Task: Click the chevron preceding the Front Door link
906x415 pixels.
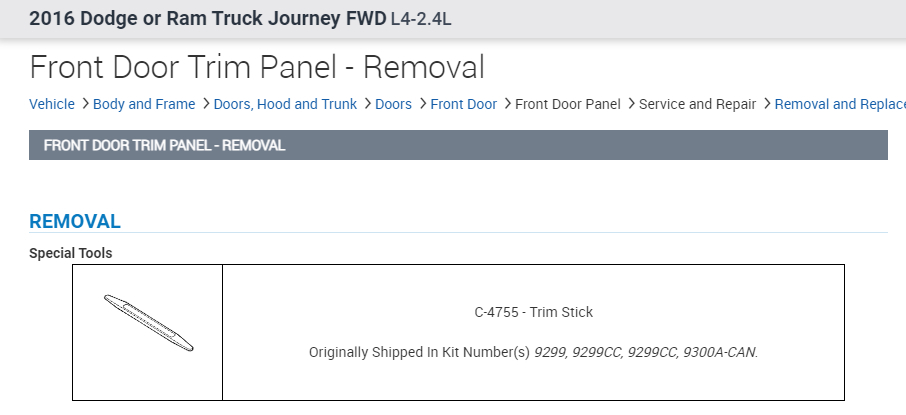Action: (422, 104)
